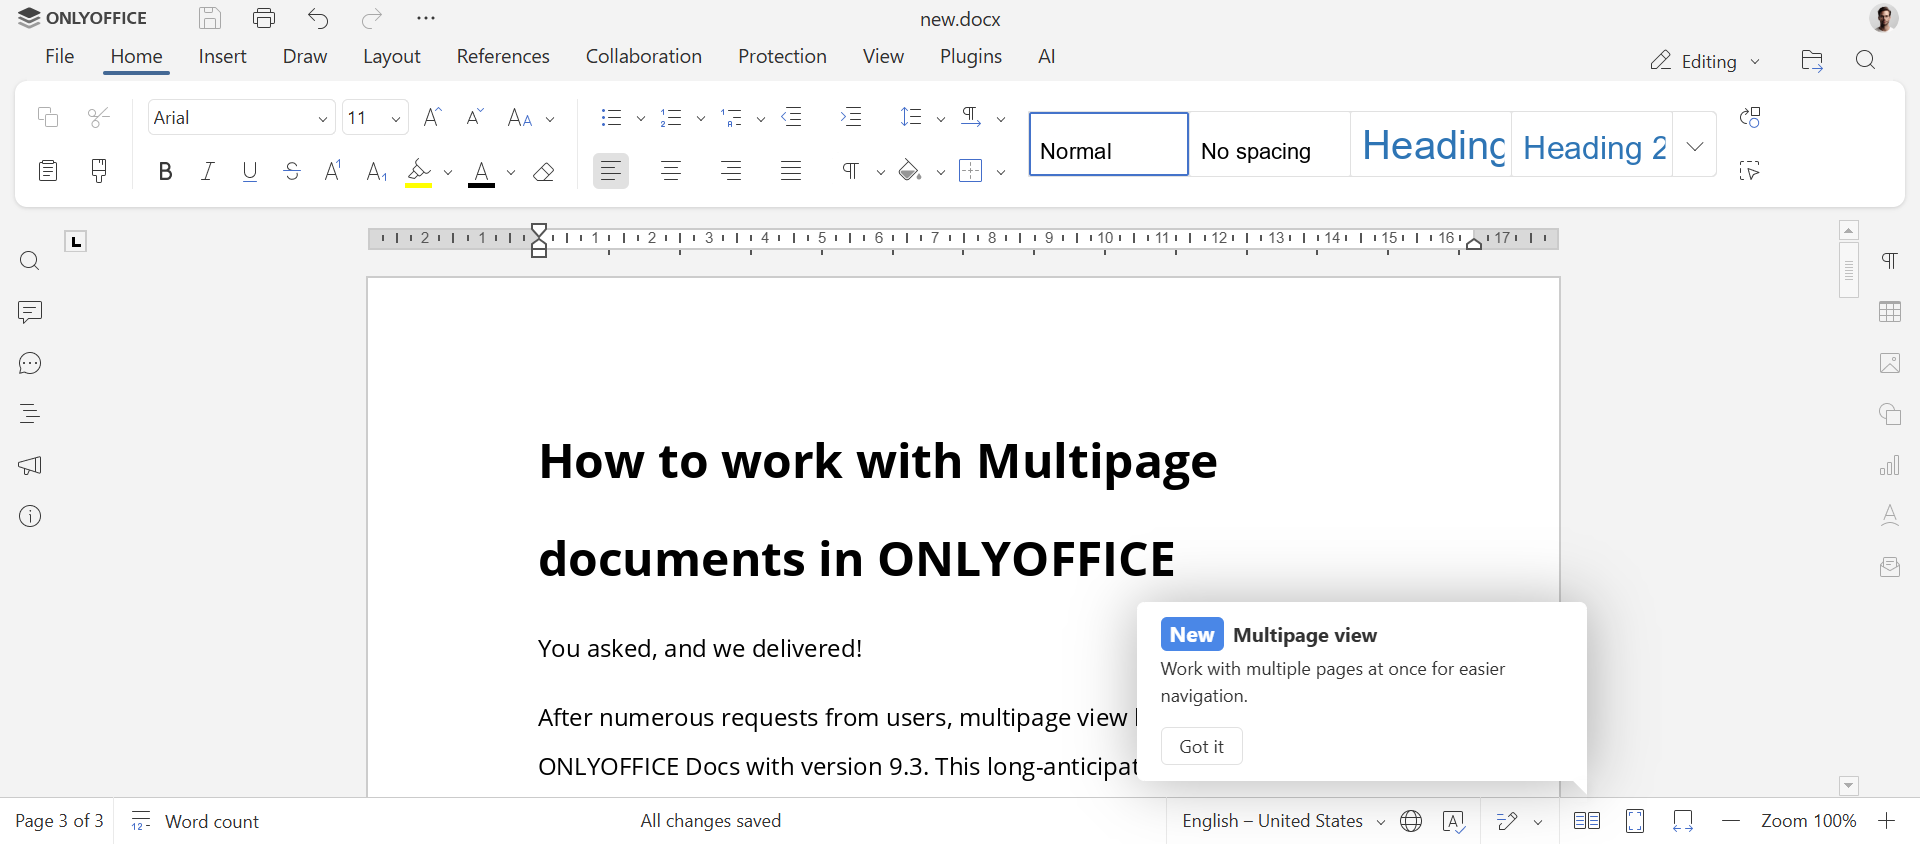
Task: Select the Copy style paintbrush
Action: [x=99, y=171]
